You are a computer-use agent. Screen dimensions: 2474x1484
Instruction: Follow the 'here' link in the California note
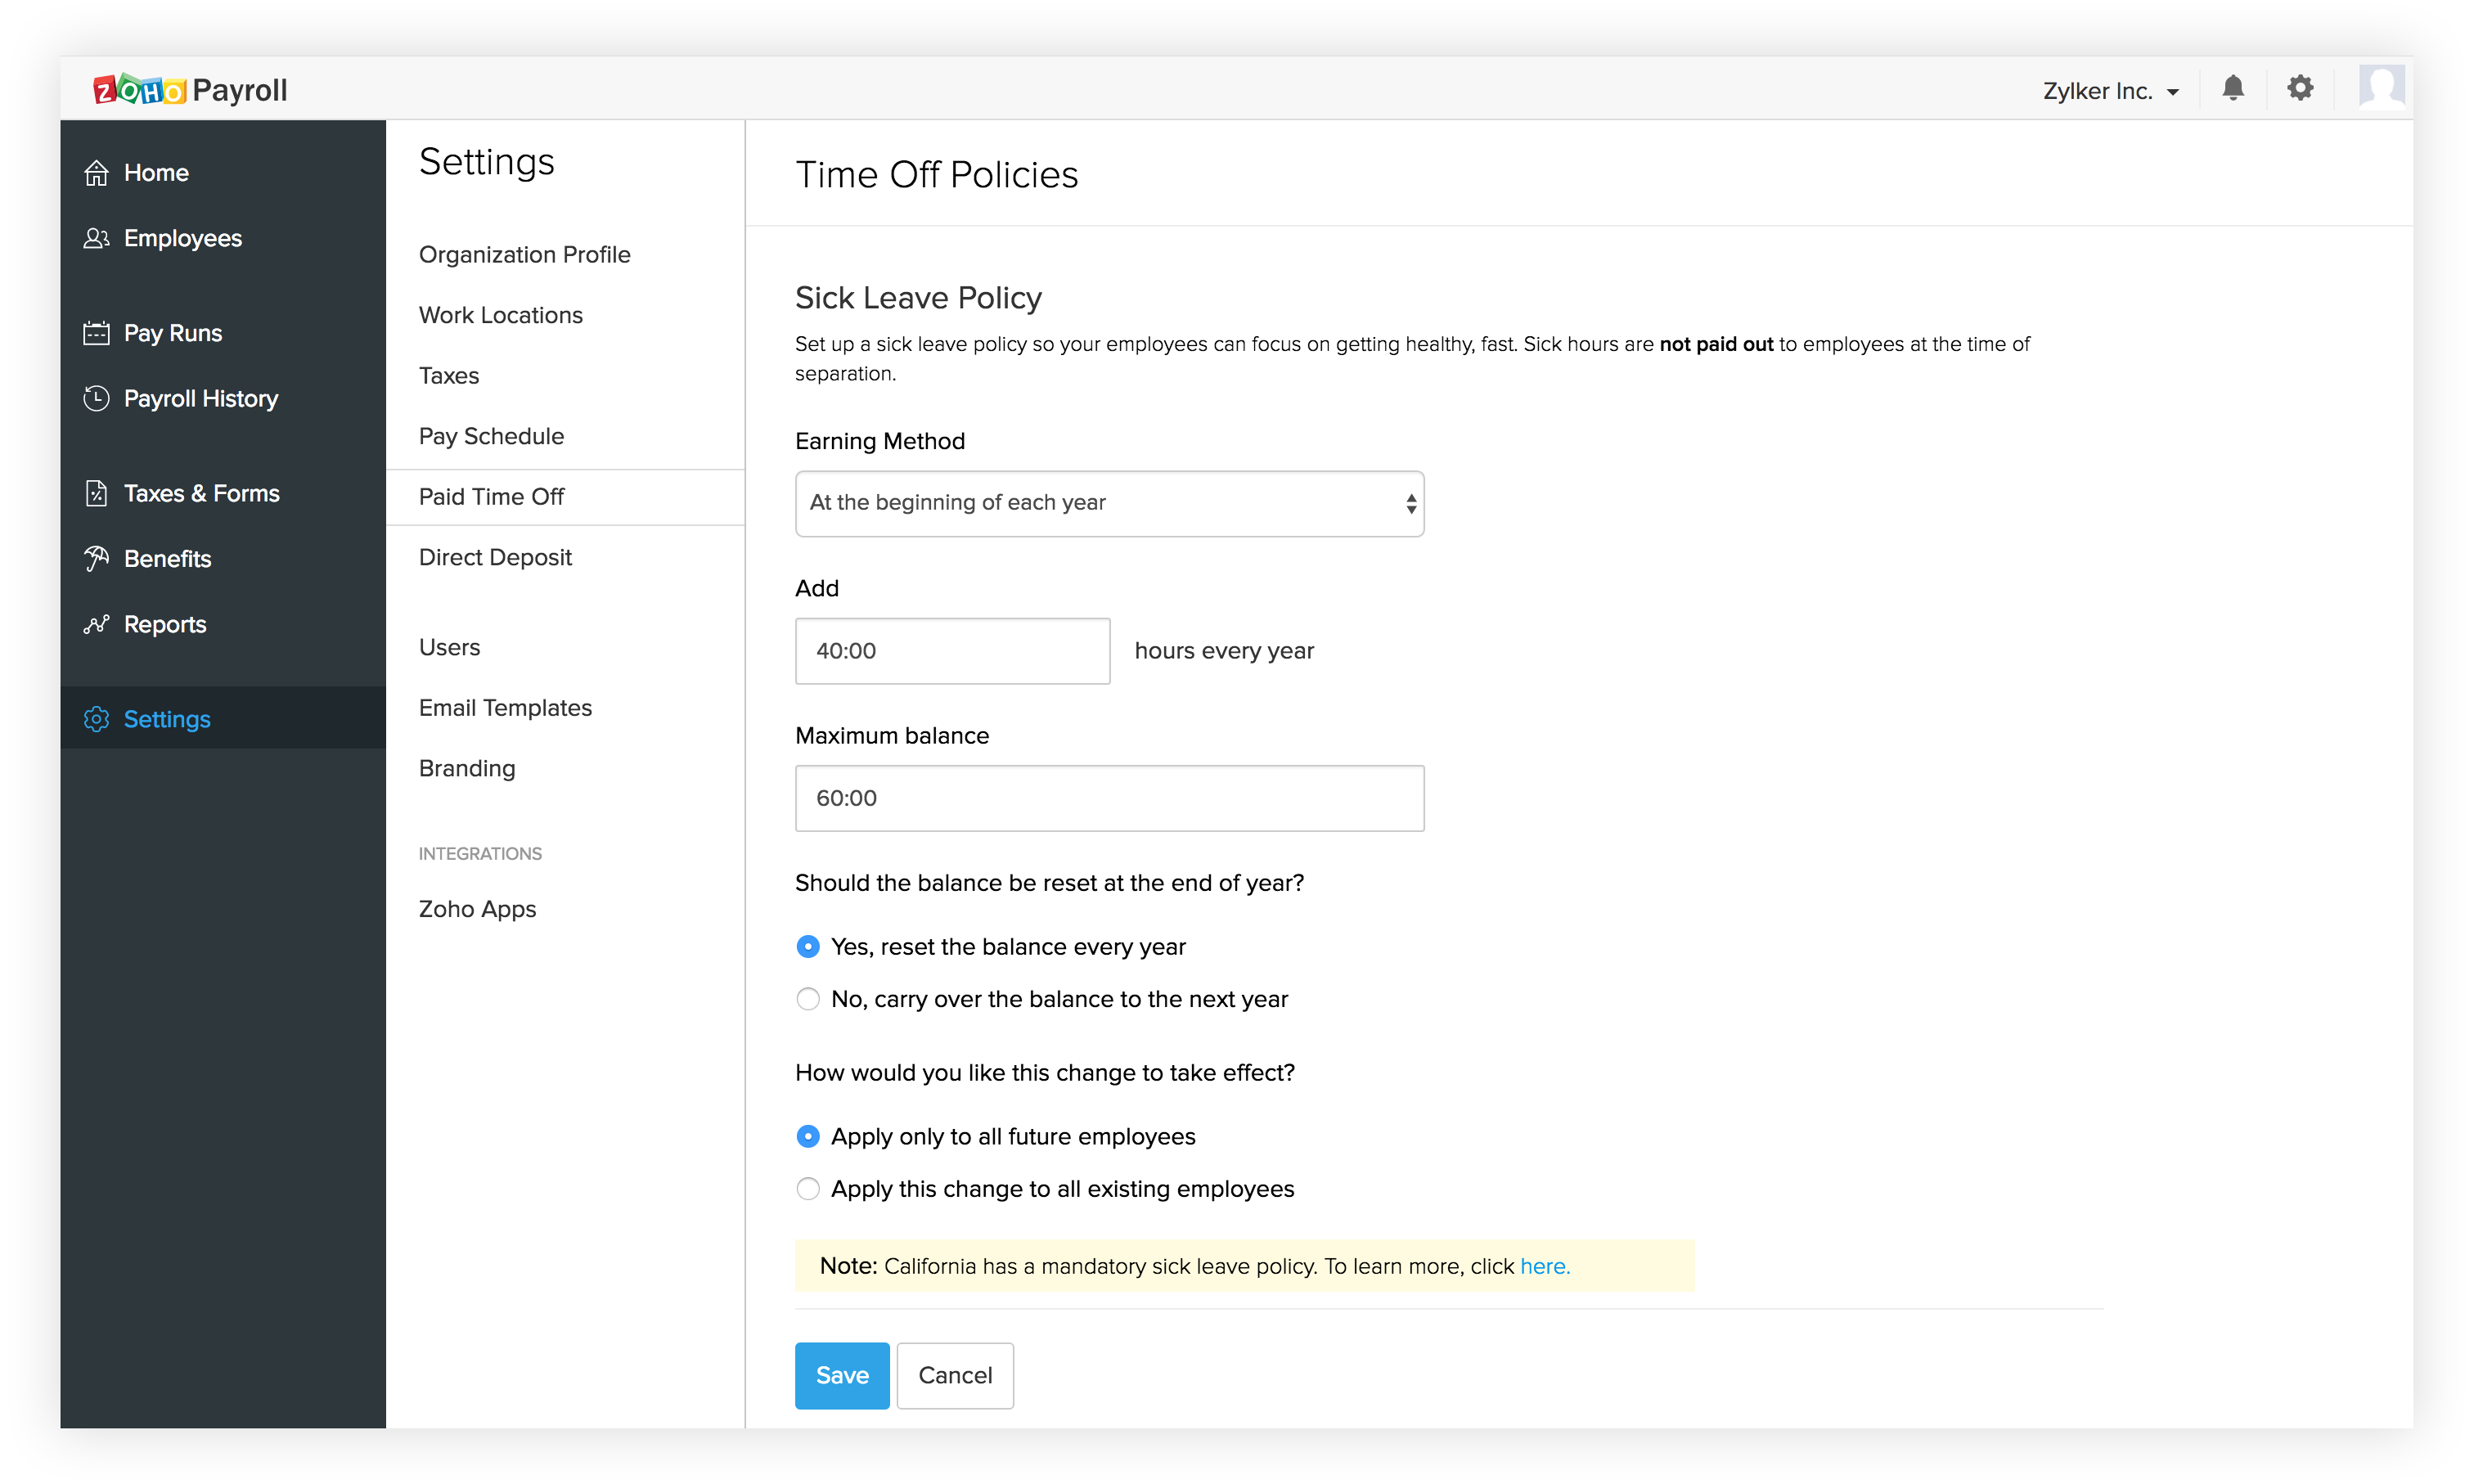click(x=1544, y=1266)
